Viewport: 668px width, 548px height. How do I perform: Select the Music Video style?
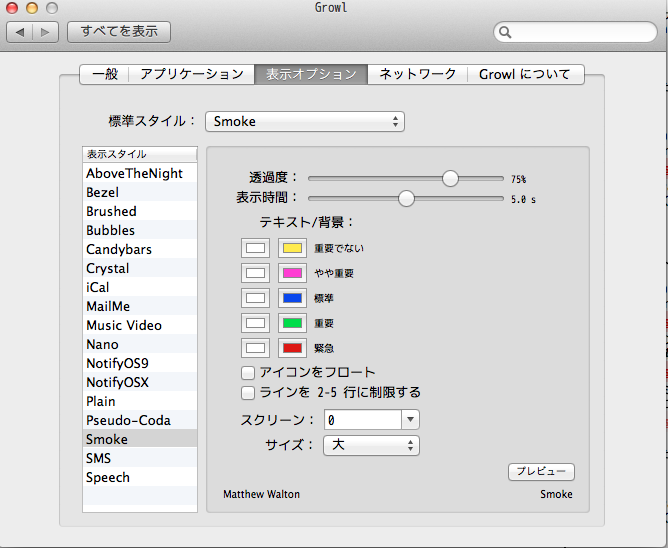coord(140,325)
